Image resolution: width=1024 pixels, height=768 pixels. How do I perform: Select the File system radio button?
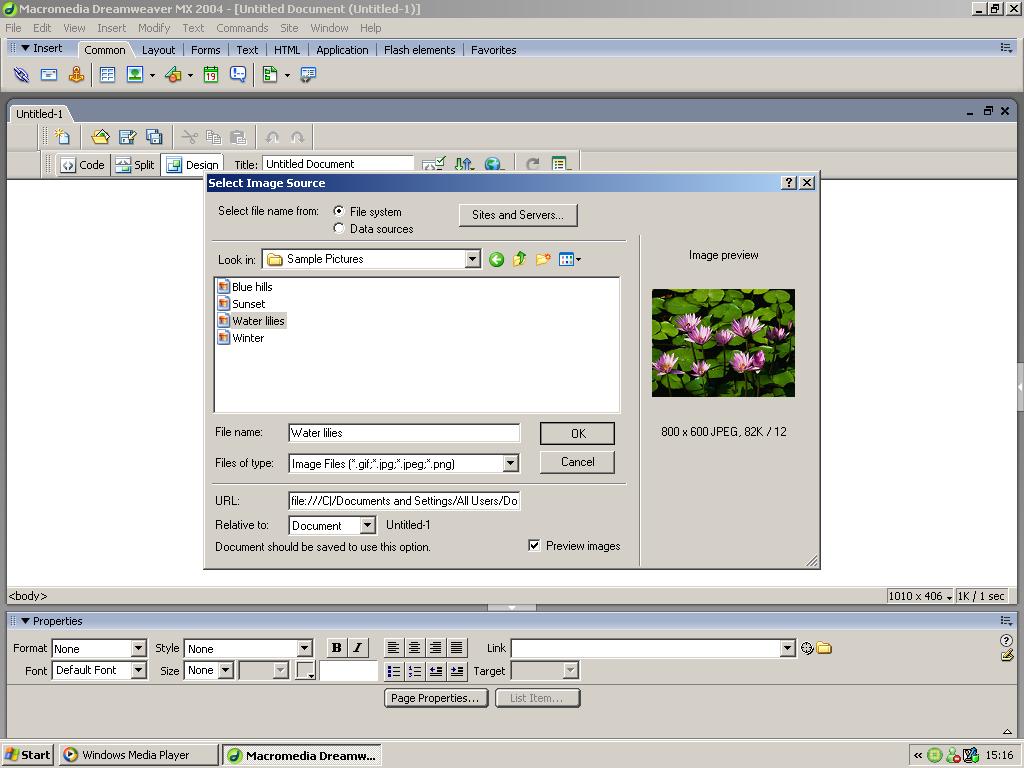(339, 212)
